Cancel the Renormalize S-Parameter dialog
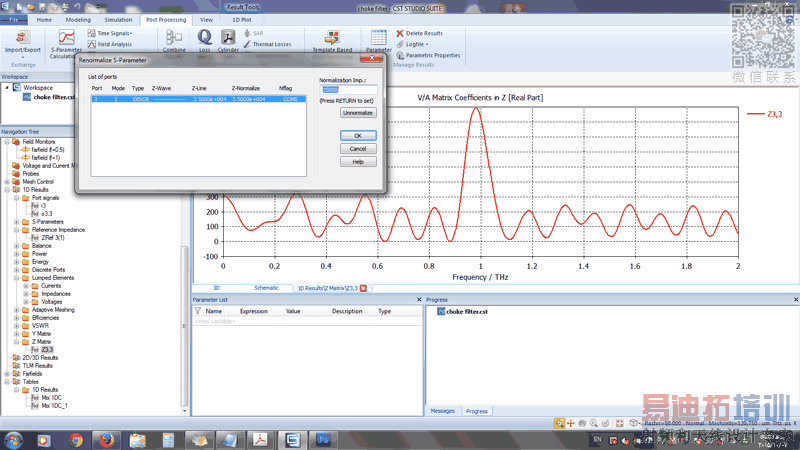The image size is (800, 450). (x=358, y=149)
